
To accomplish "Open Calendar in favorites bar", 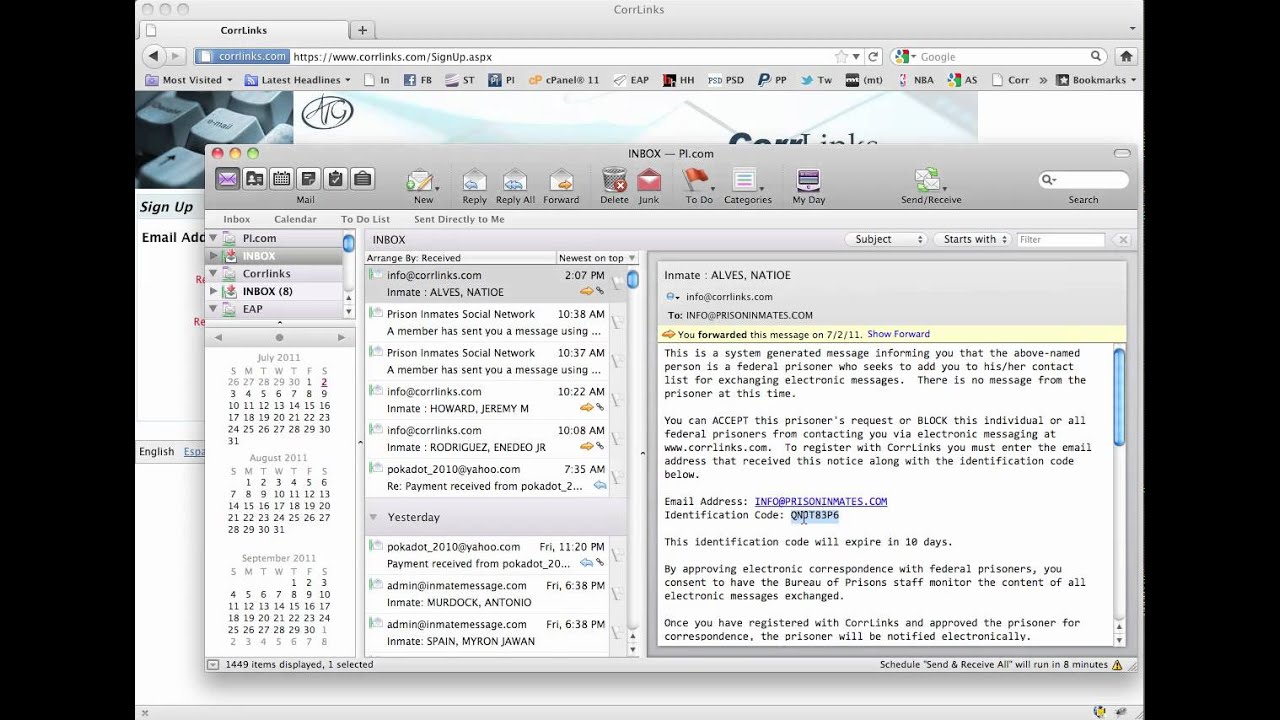I will pos(295,219).
